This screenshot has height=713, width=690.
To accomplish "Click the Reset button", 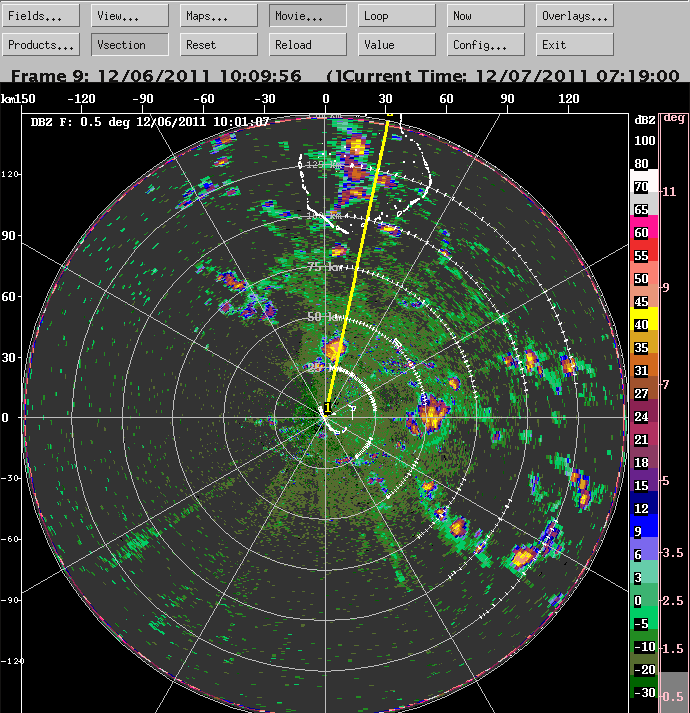I will pos(219,45).
